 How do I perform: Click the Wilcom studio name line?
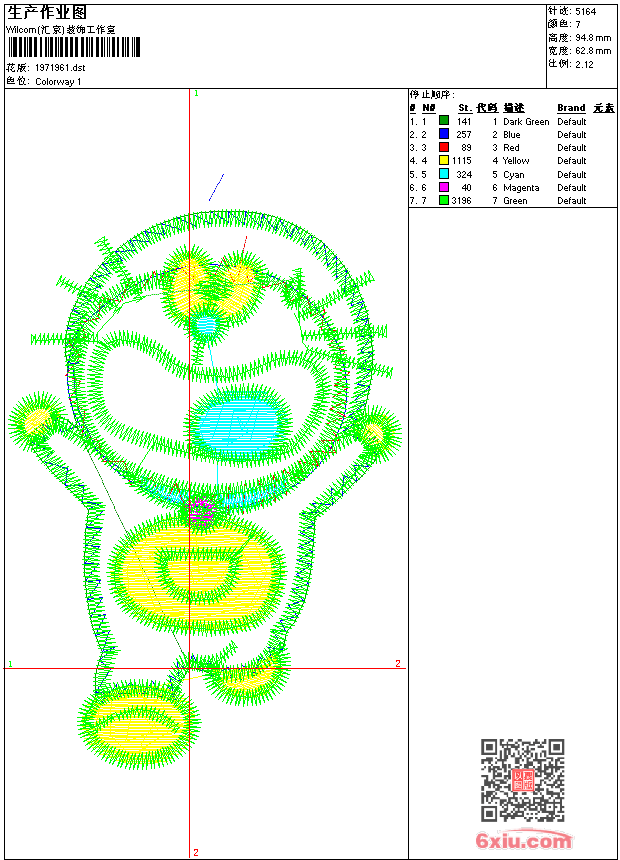[x=60, y=30]
